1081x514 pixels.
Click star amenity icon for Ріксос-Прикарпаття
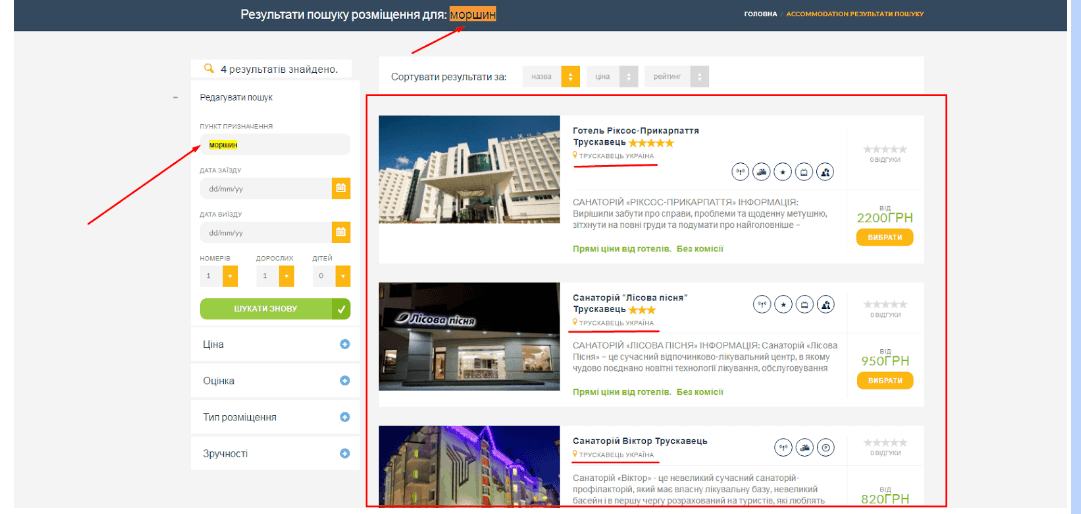point(782,172)
